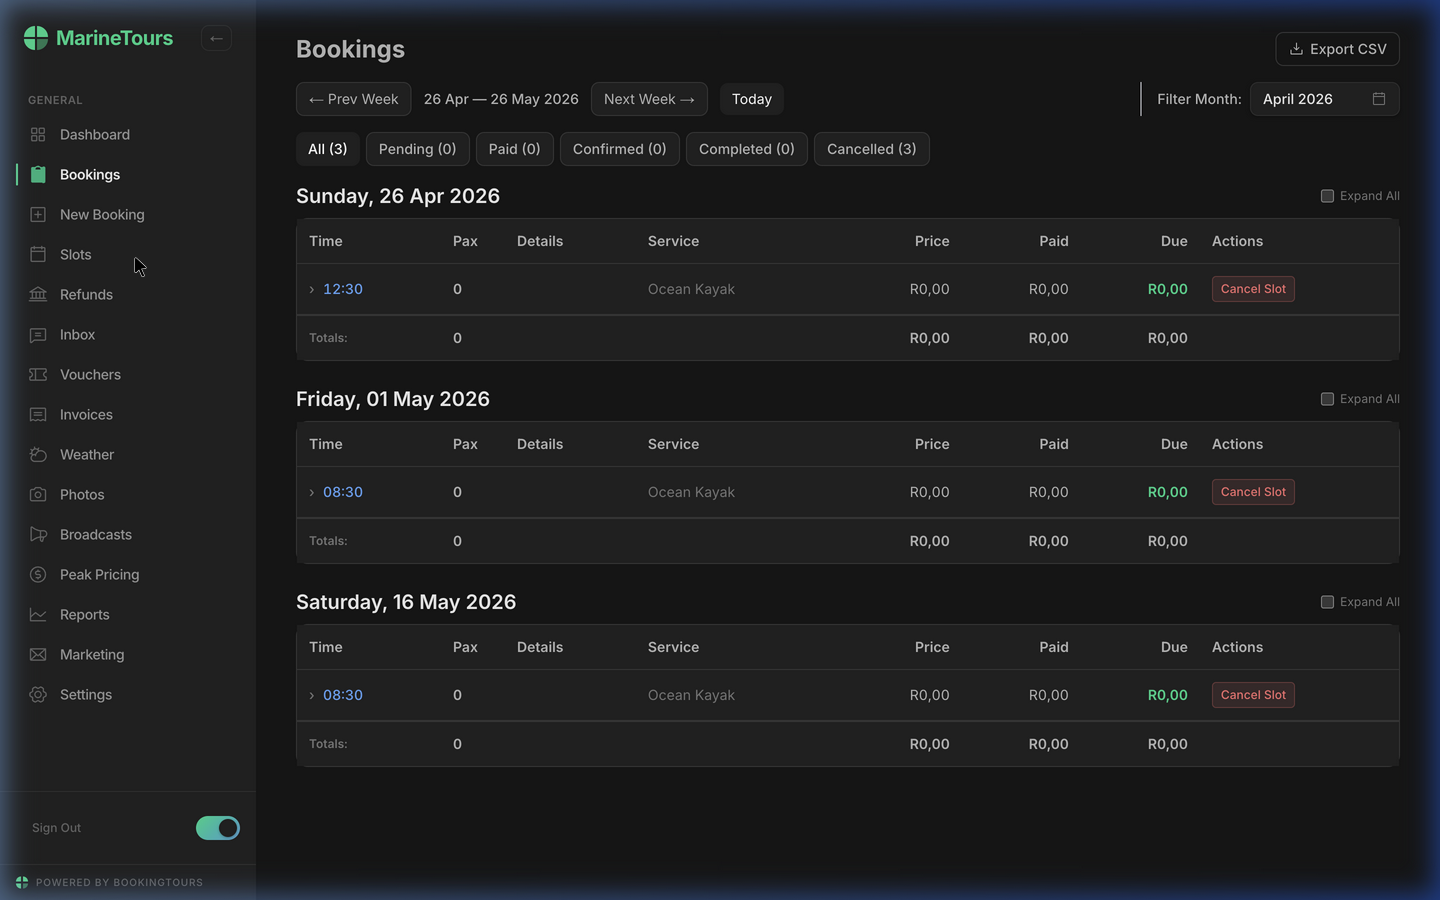The image size is (1440, 900).
Task: Click green R0,00 Due in Friday 08:30 row
Action: click(x=1168, y=492)
